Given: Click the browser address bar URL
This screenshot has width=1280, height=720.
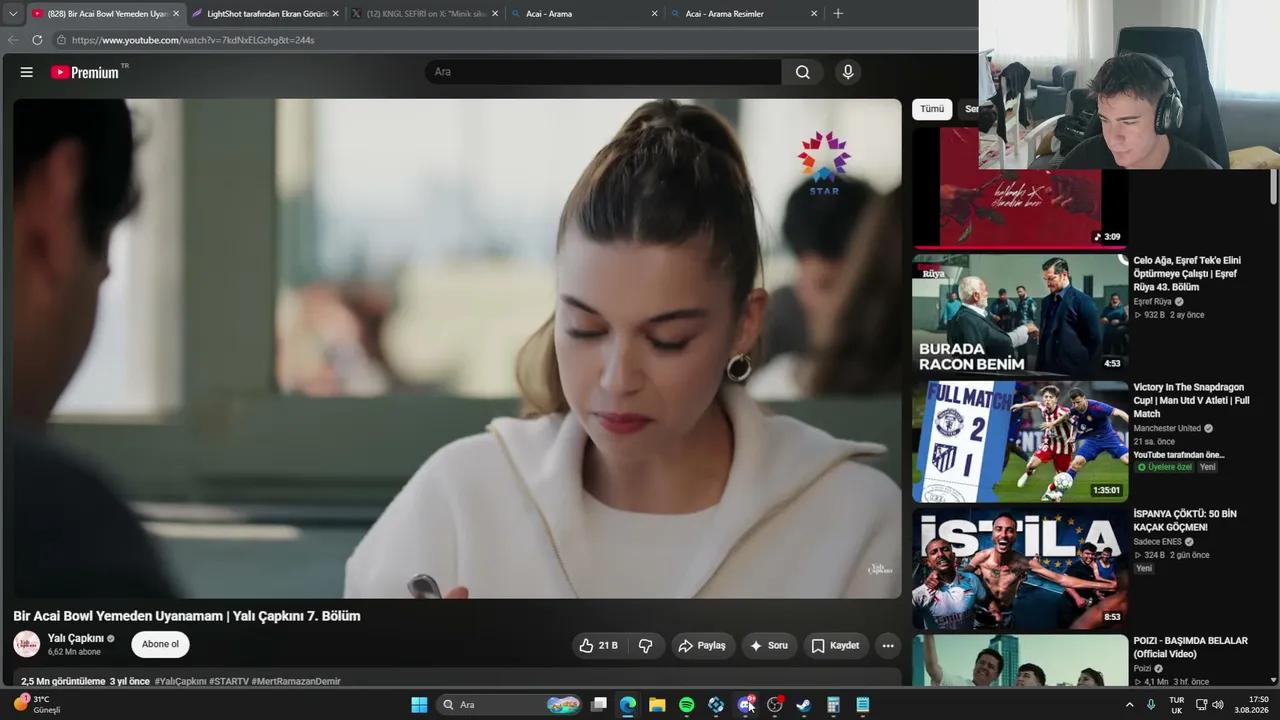Looking at the screenshot, I should (x=193, y=40).
